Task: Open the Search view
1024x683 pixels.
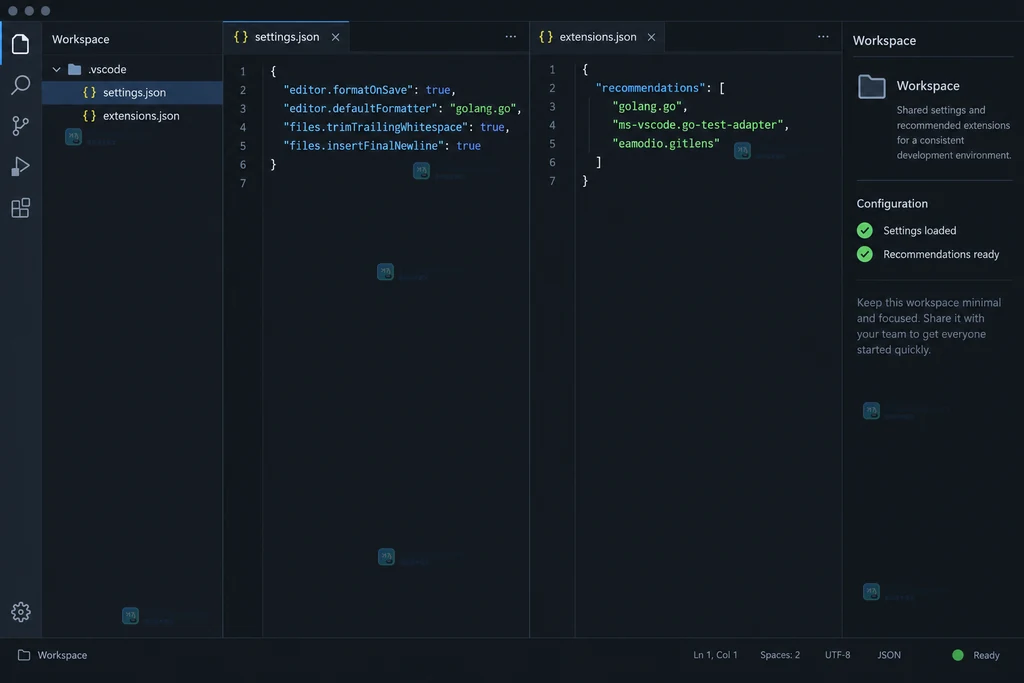Action: [20, 84]
